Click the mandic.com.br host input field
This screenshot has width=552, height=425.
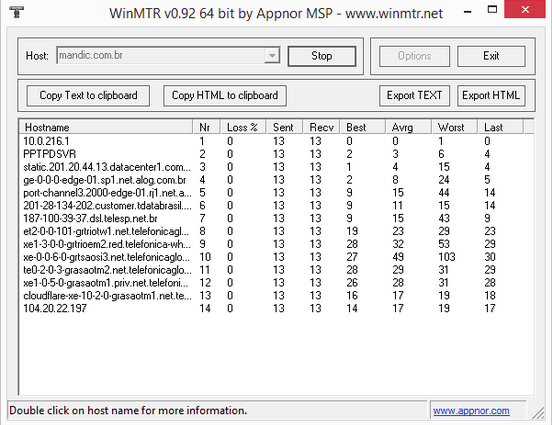(x=161, y=56)
